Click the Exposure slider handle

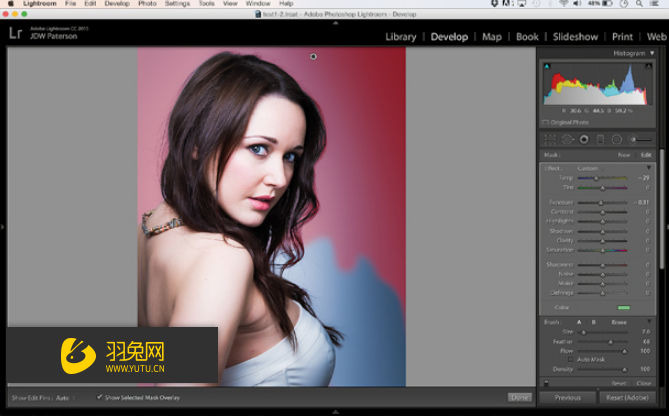click(x=601, y=203)
